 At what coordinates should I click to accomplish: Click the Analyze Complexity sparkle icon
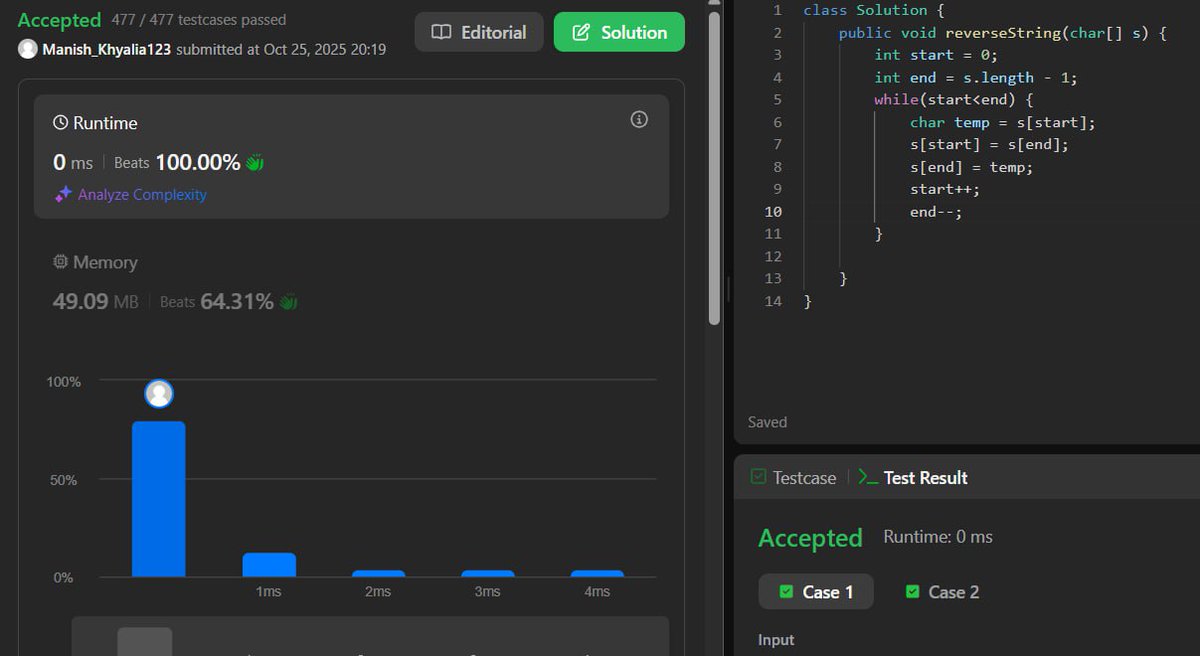pos(63,194)
